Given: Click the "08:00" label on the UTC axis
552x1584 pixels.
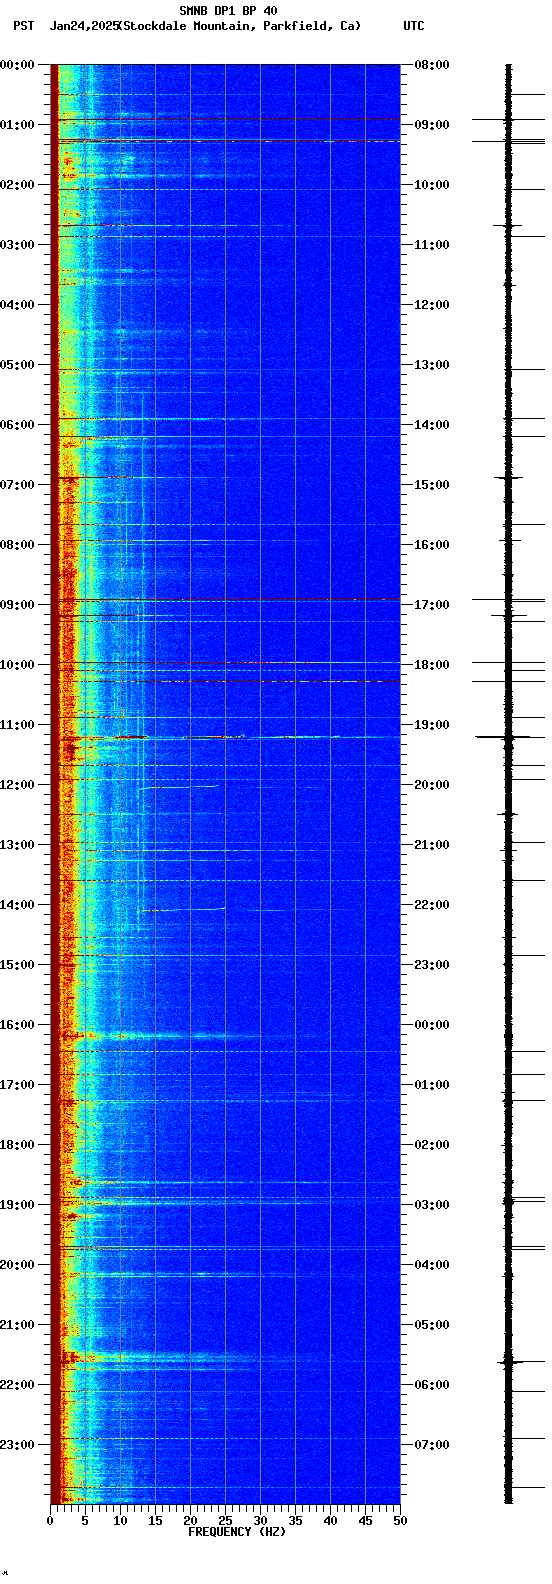Looking at the screenshot, I should click(432, 65).
